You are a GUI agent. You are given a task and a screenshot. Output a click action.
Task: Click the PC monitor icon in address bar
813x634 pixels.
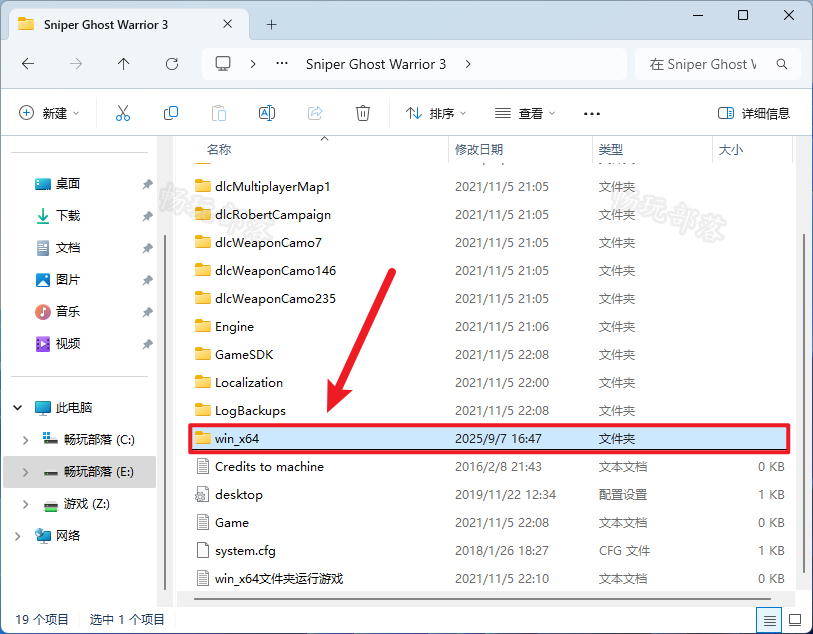pyautogui.click(x=223, y=64)
